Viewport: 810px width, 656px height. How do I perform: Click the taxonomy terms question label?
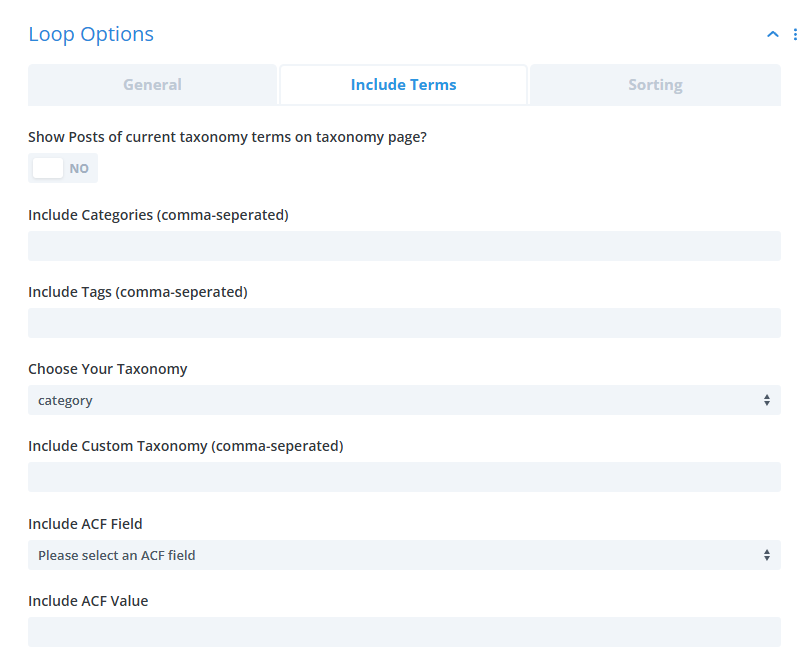227,136
